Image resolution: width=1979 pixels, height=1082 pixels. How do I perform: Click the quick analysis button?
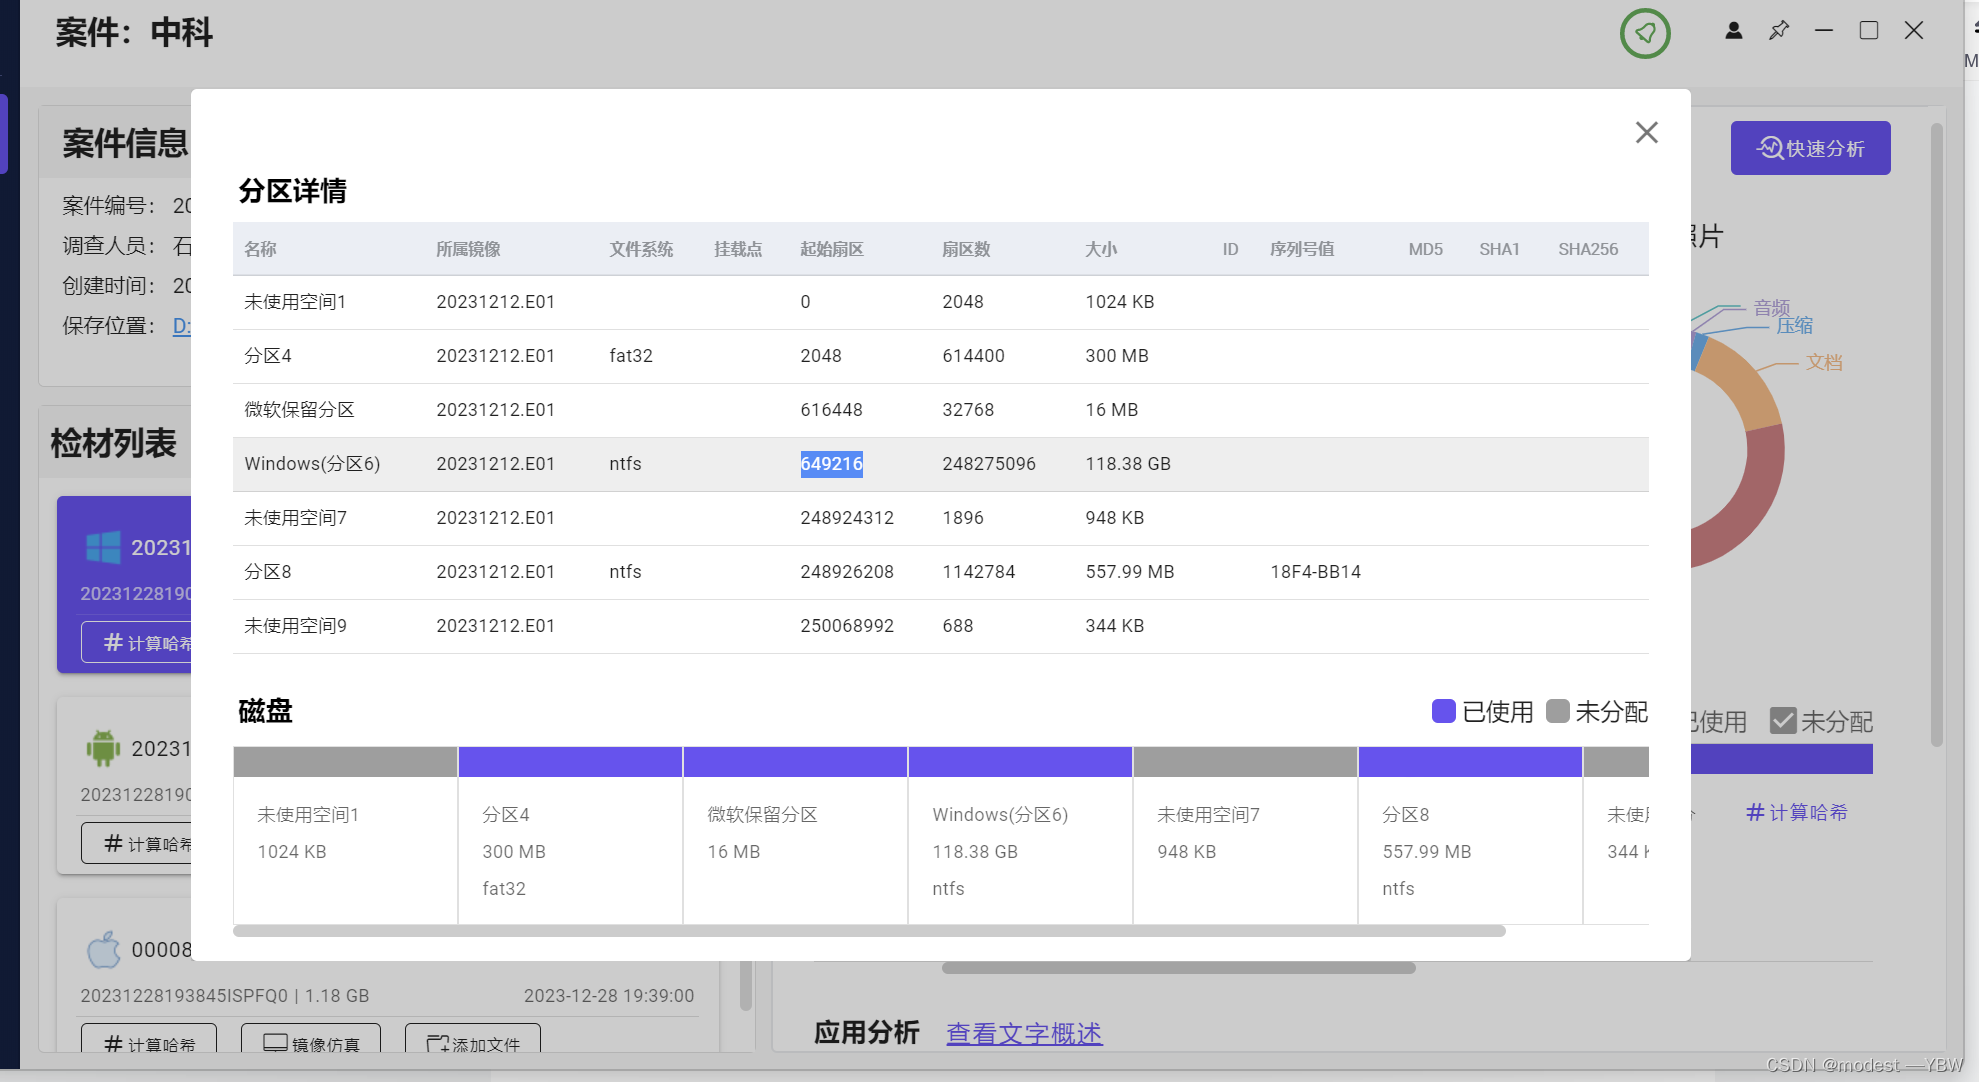pyautogui.click(x=1810, y=148)
